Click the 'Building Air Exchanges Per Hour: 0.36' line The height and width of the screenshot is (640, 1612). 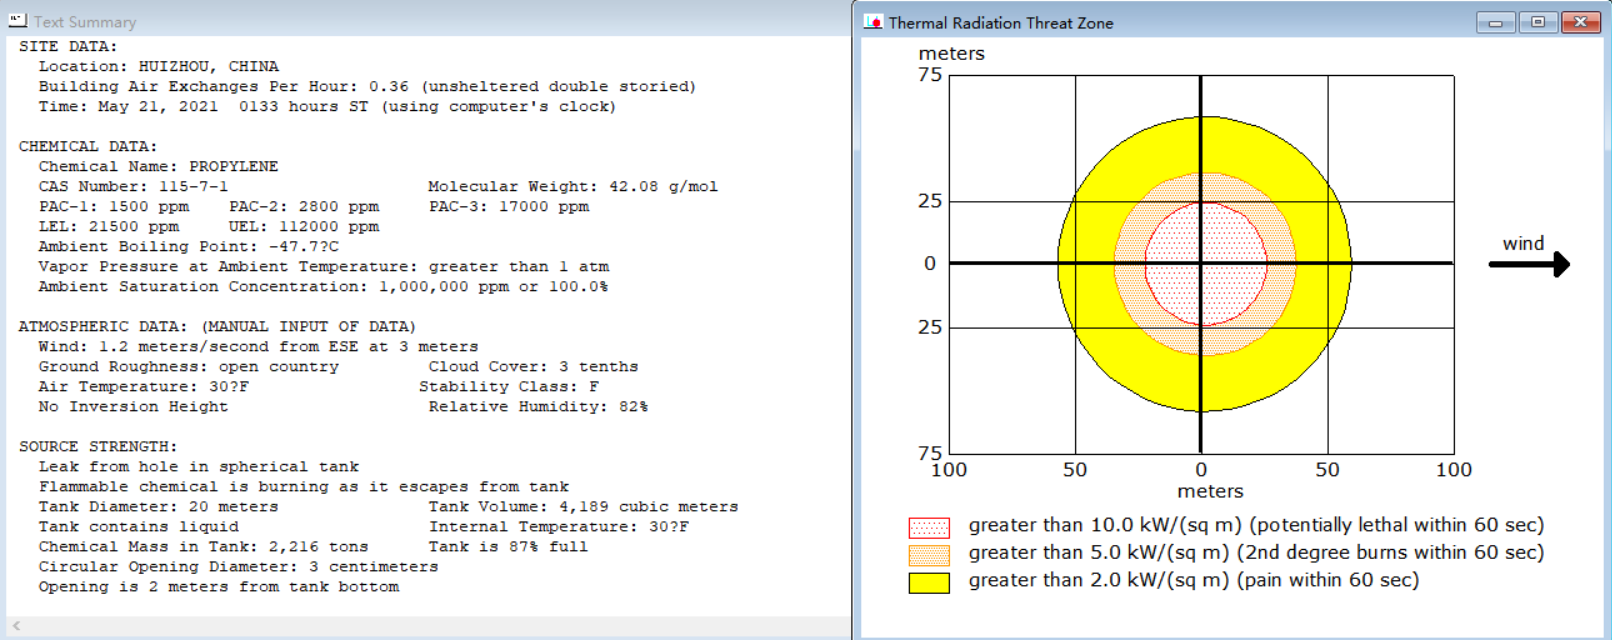click(x=367, y=87)
